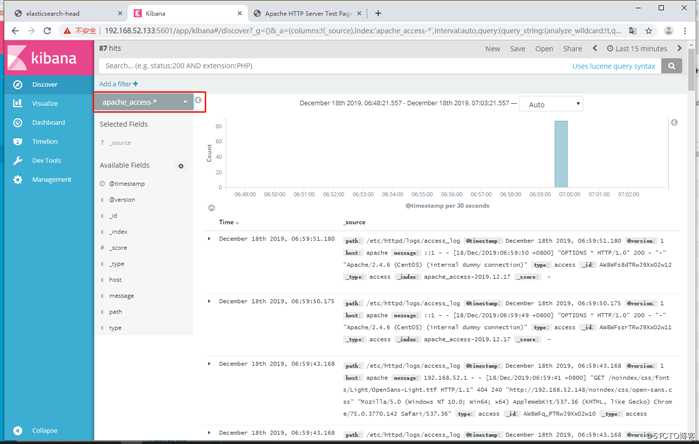Open Timelion from the sidebar
Screen dimensions: 699x444
[45, 141]
